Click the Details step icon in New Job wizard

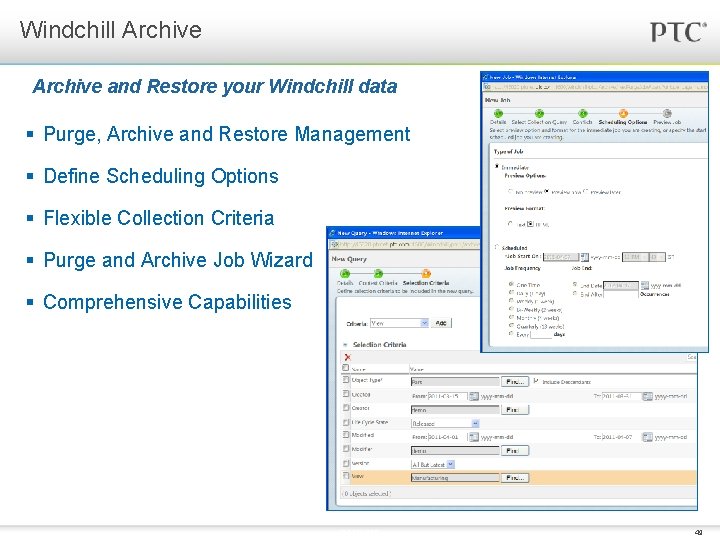[x=498, y=113]
